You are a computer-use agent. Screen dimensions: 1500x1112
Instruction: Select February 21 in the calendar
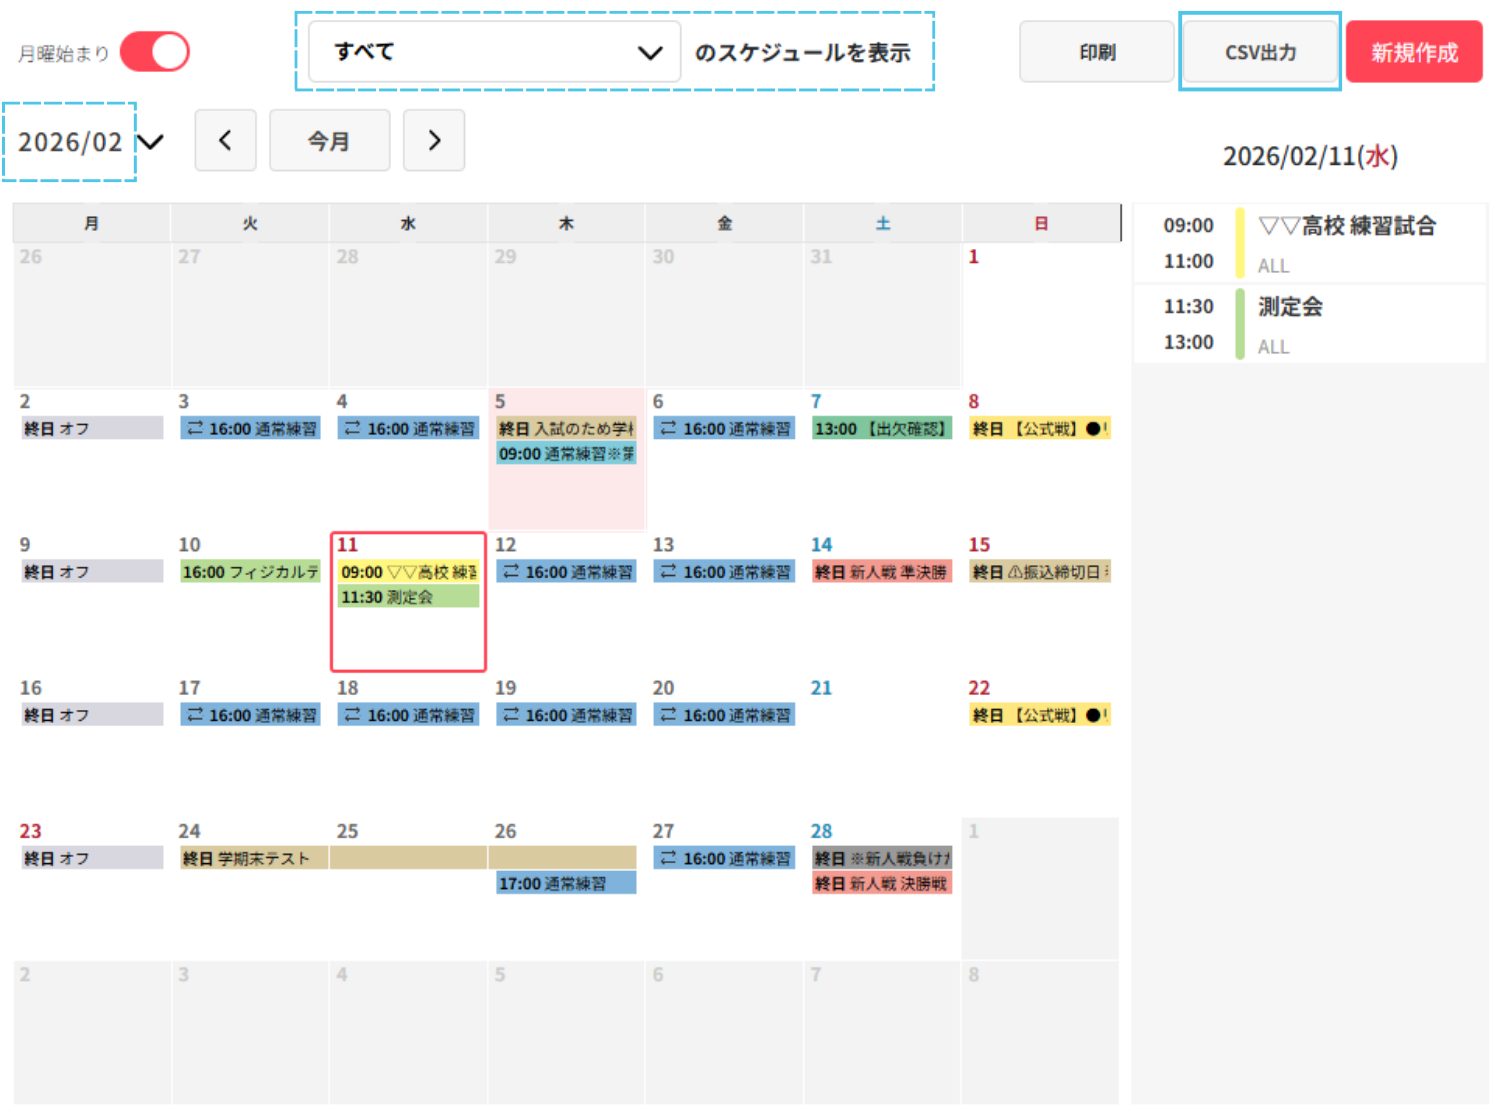(x=882, y=740)
